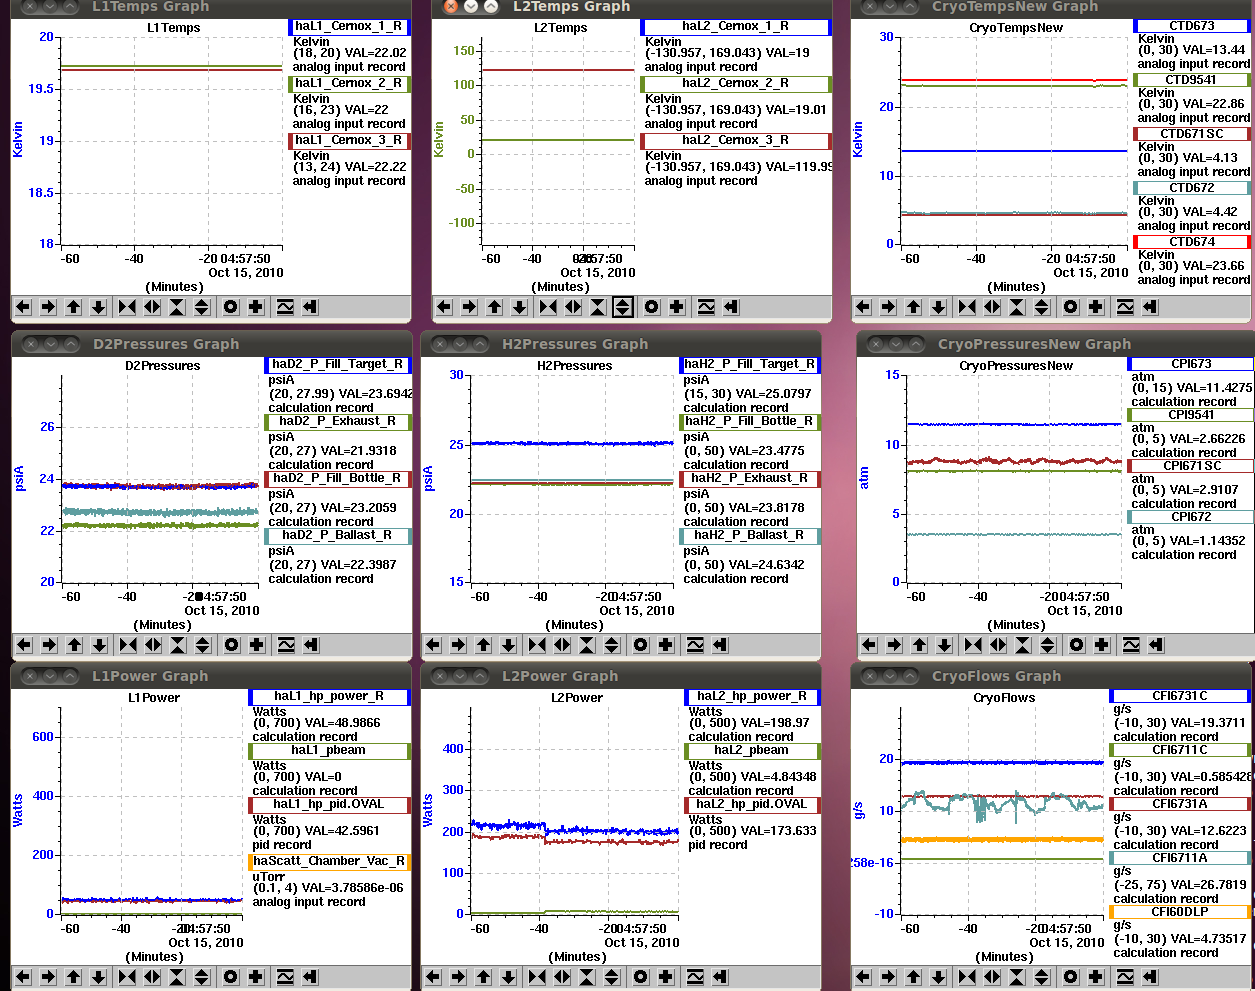Zoom in vertically on the L2Temps Graph
The image size is (1255, 991).
[x=598, y=307]
